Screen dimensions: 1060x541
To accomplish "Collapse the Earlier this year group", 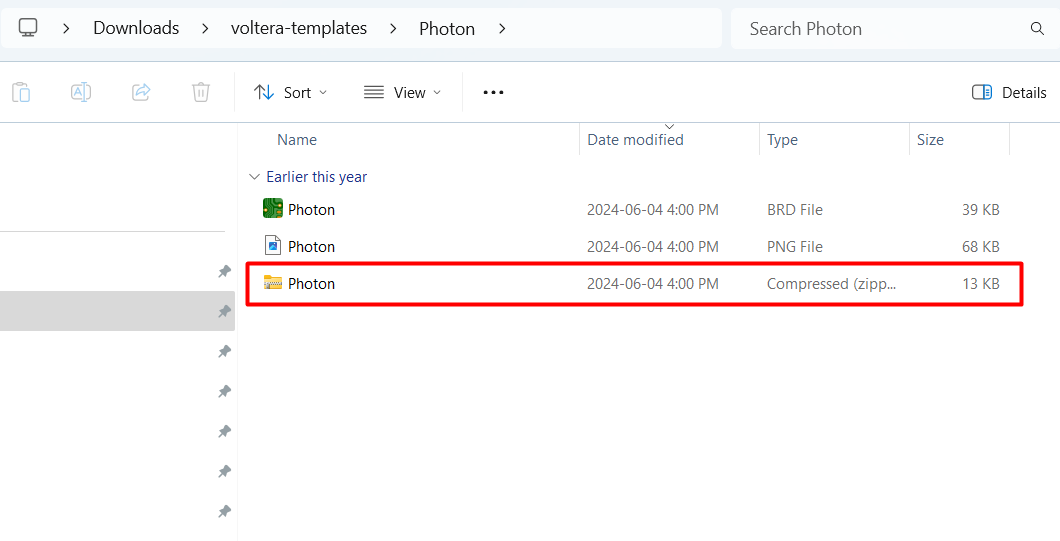I will tap(254, 177).
